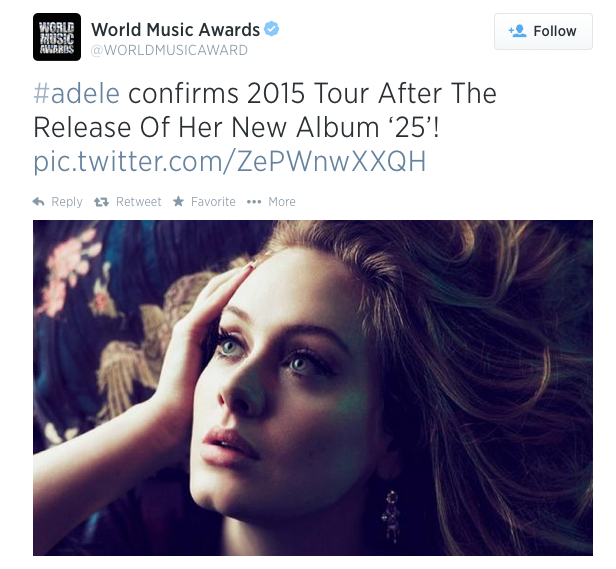Viewport: 616px width, 569px height.
Task: Click the earring in the attached photo
Action: (x=390, y=516)
